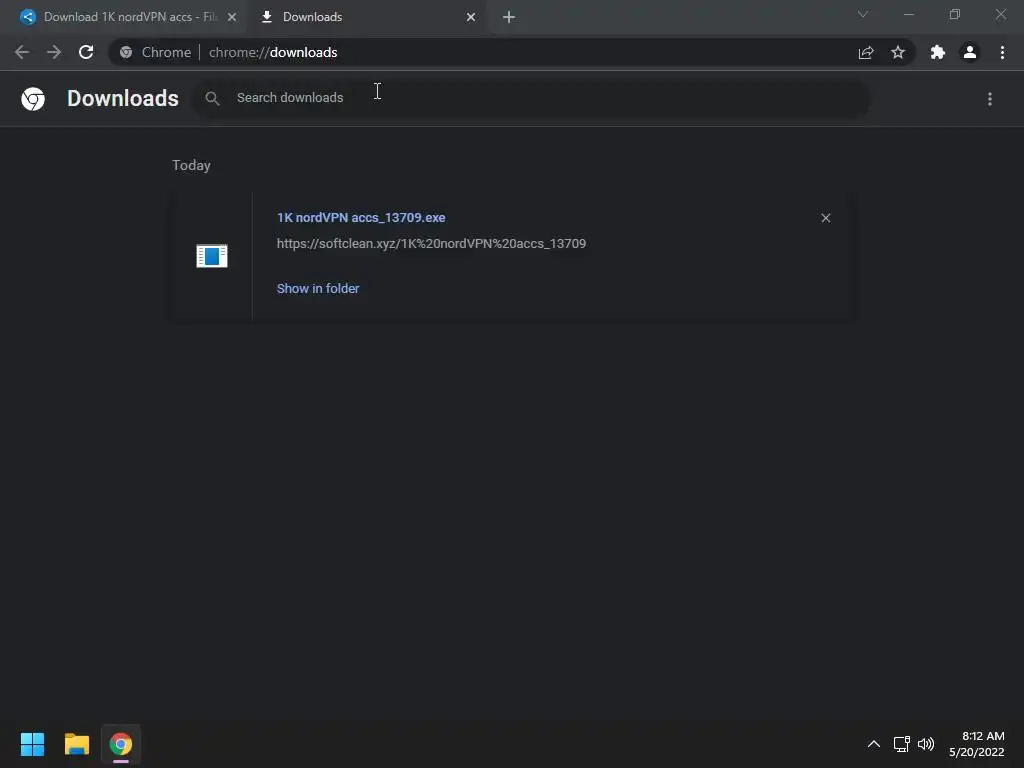Show hidden system tray icons
Screen dimensions: 1024x768
pos(874,744)
